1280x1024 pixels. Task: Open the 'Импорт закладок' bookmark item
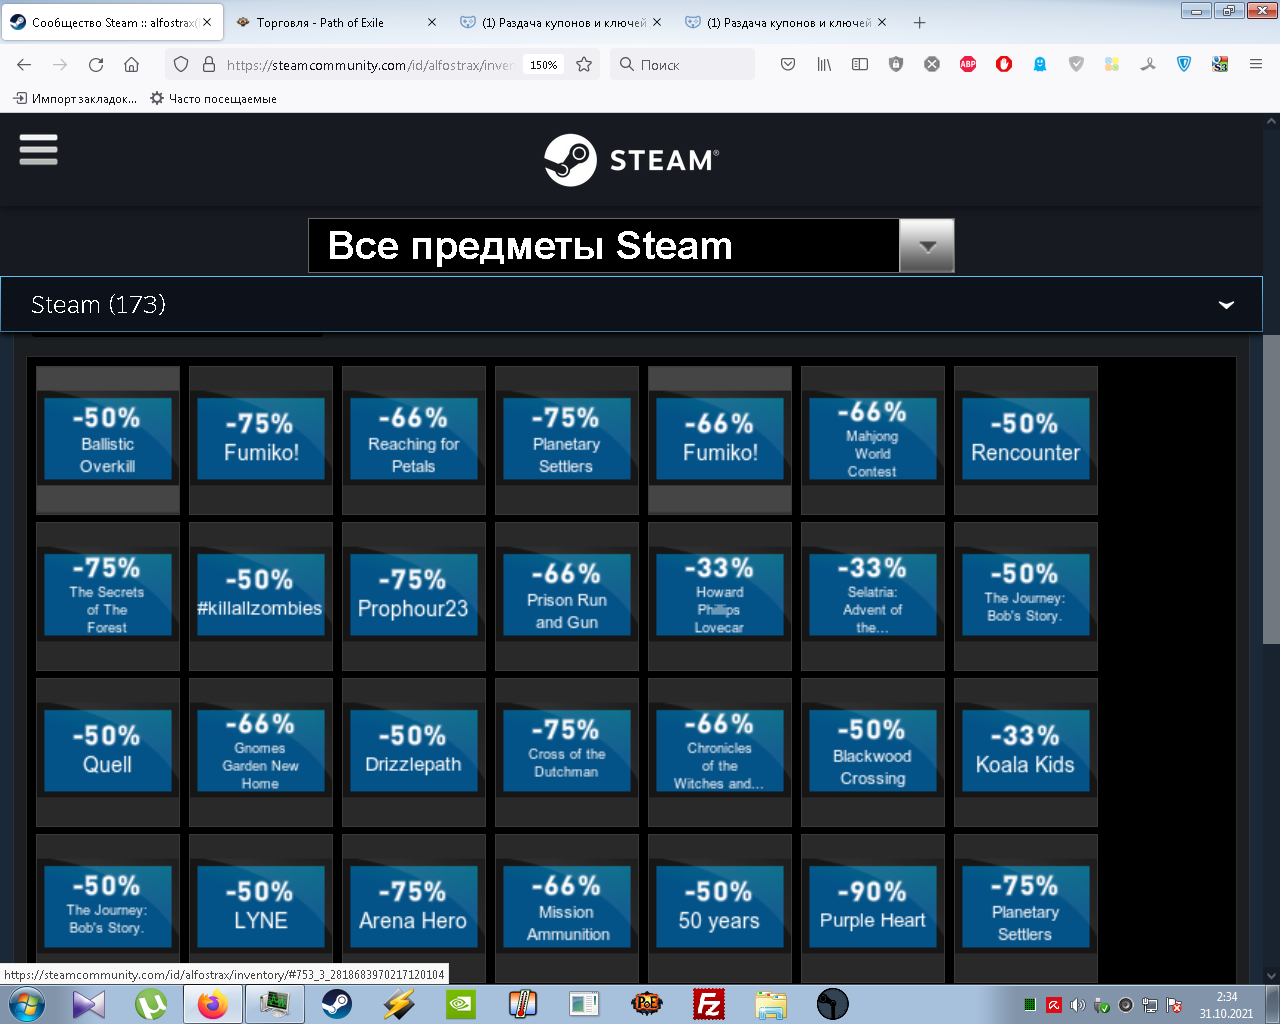[x=75, y=99]
